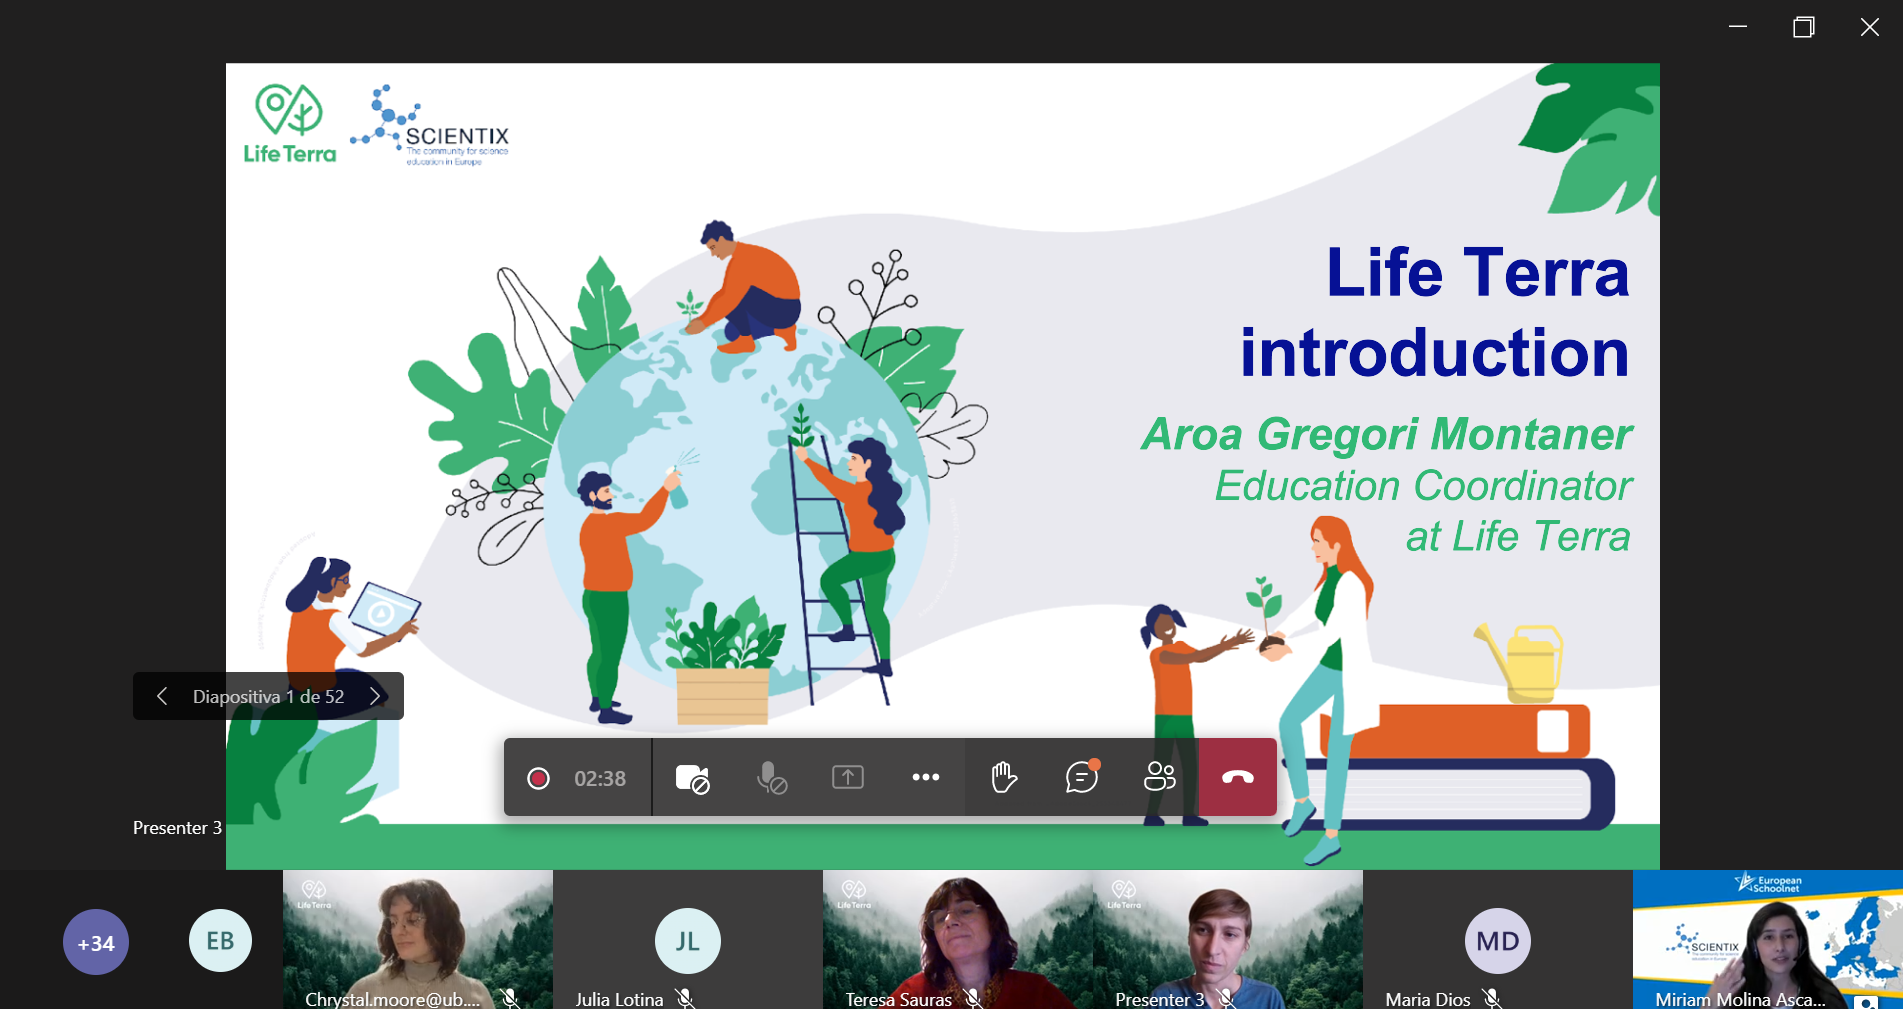Open more actions ellipsis menu
The height and width of the screenshot is (1009, 1903).
[926, 777]
